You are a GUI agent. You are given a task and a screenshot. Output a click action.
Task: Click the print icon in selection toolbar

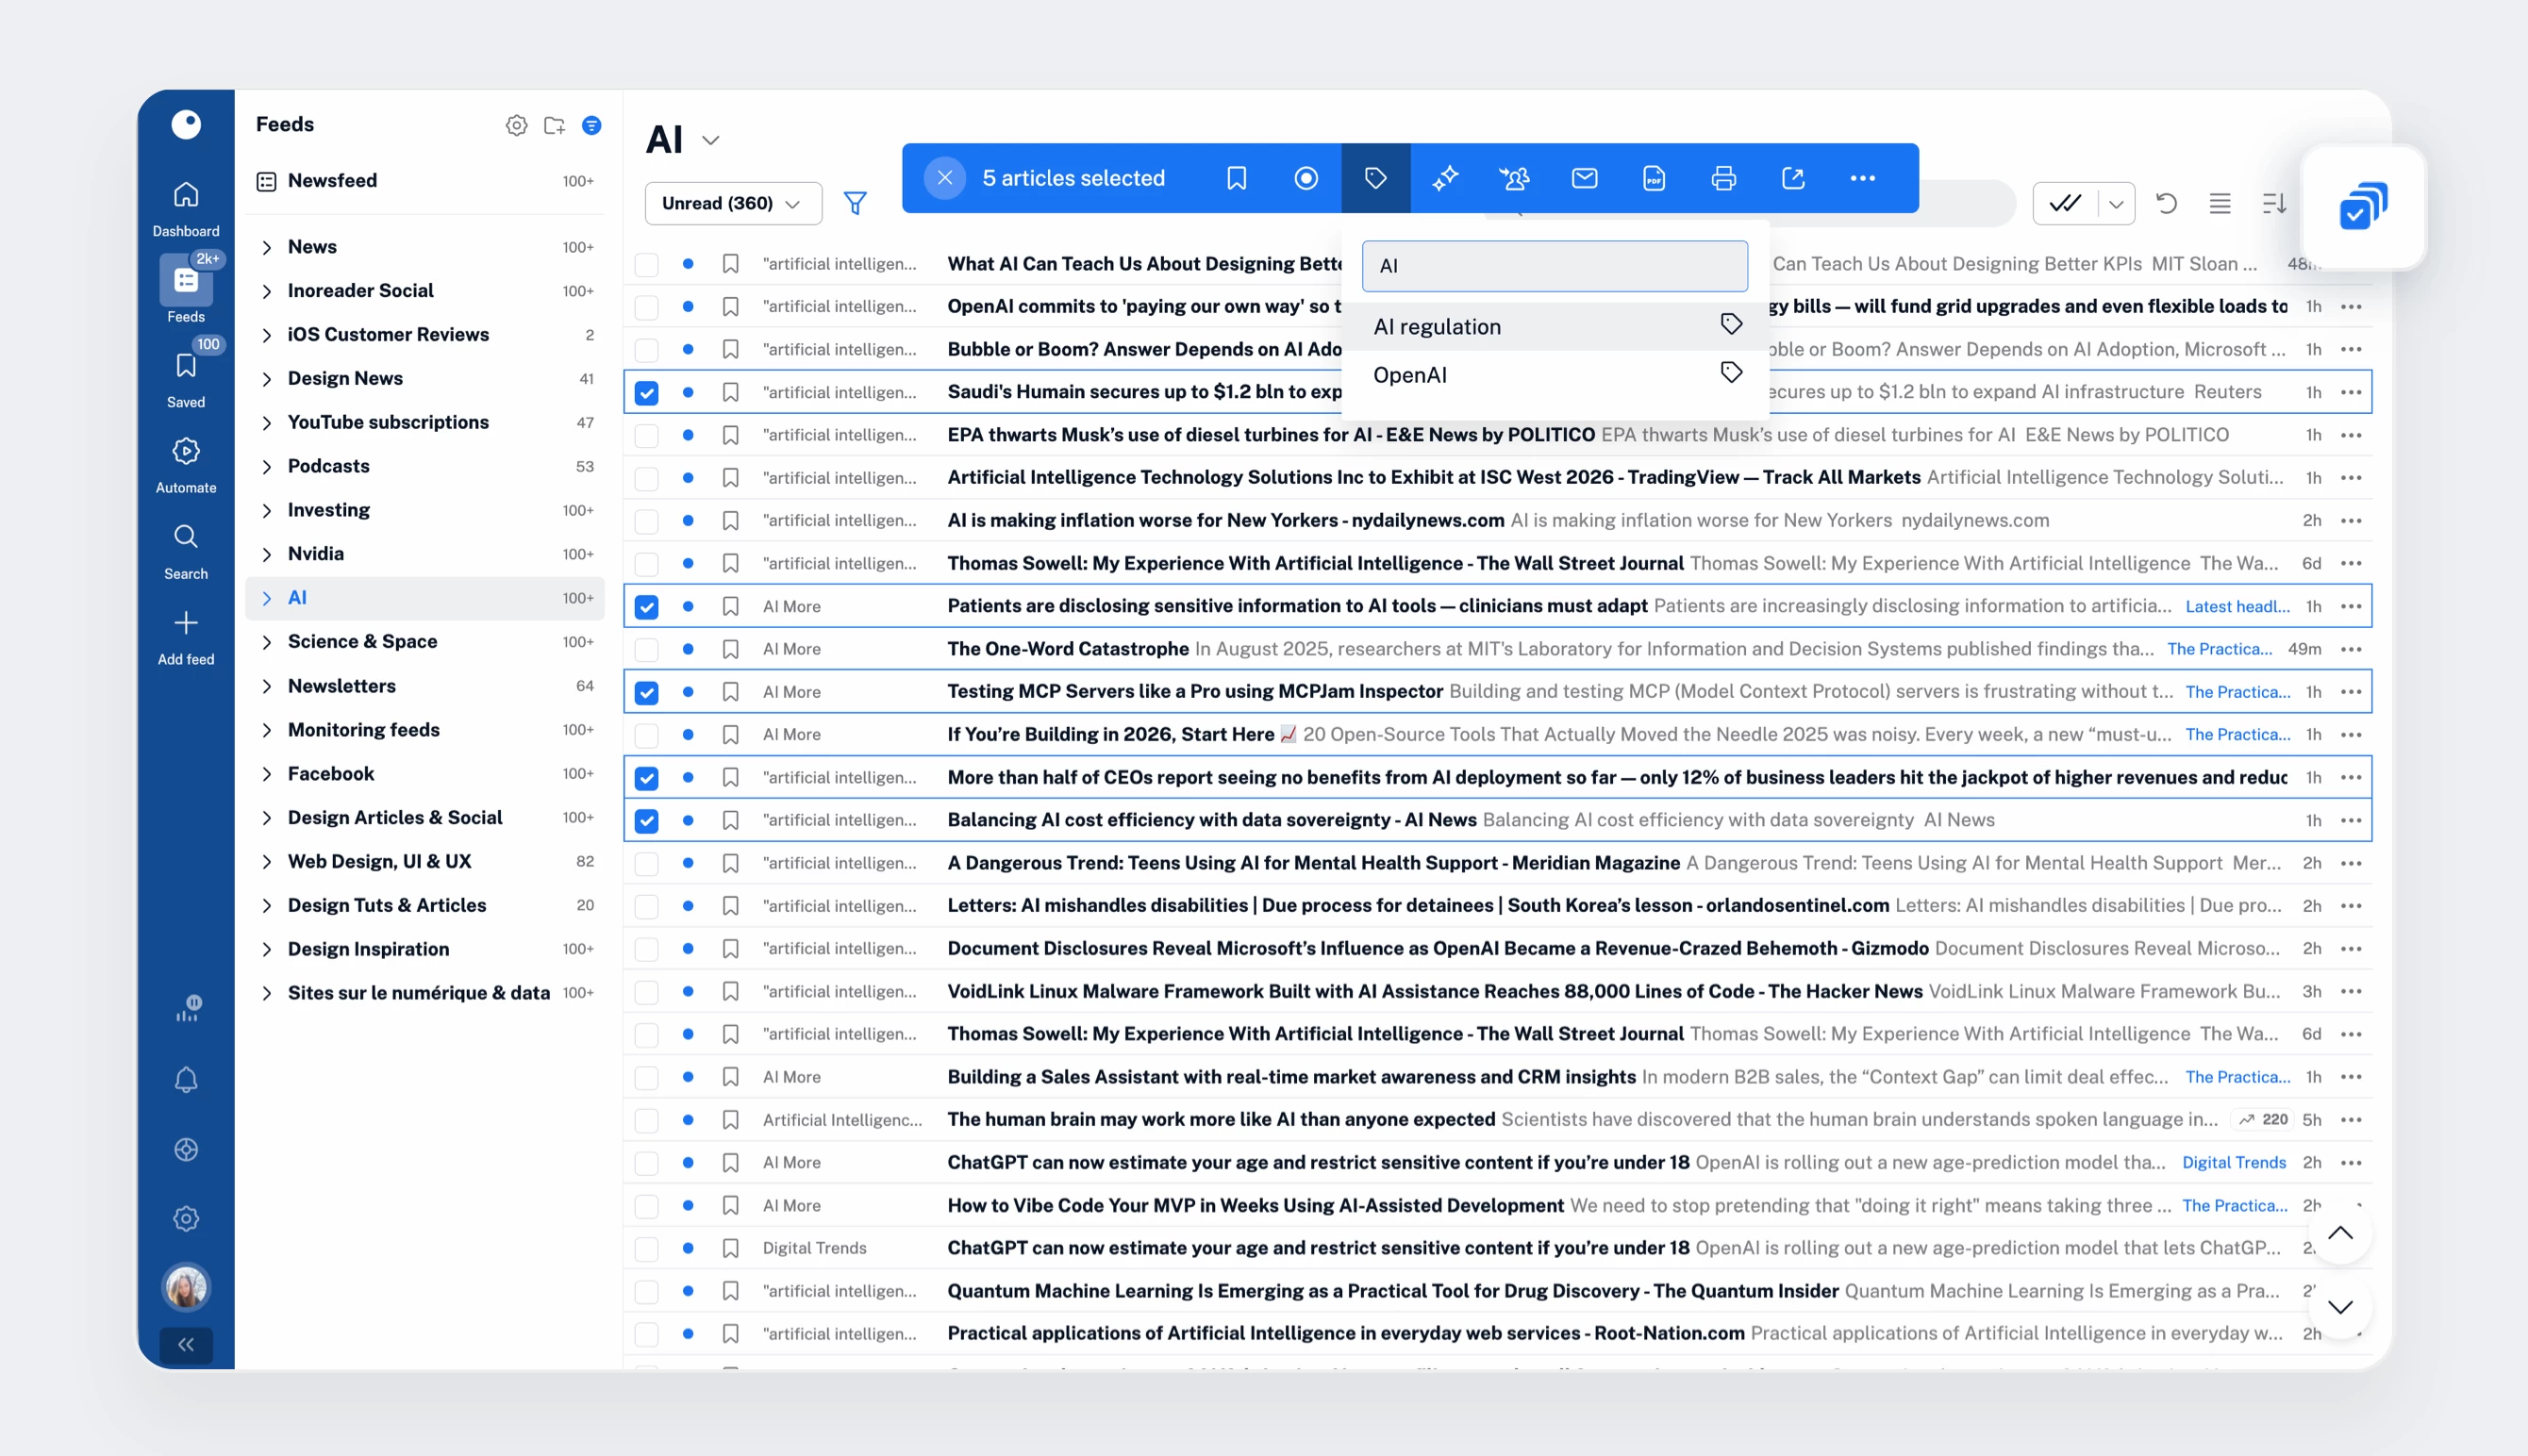coord(1723,178)
